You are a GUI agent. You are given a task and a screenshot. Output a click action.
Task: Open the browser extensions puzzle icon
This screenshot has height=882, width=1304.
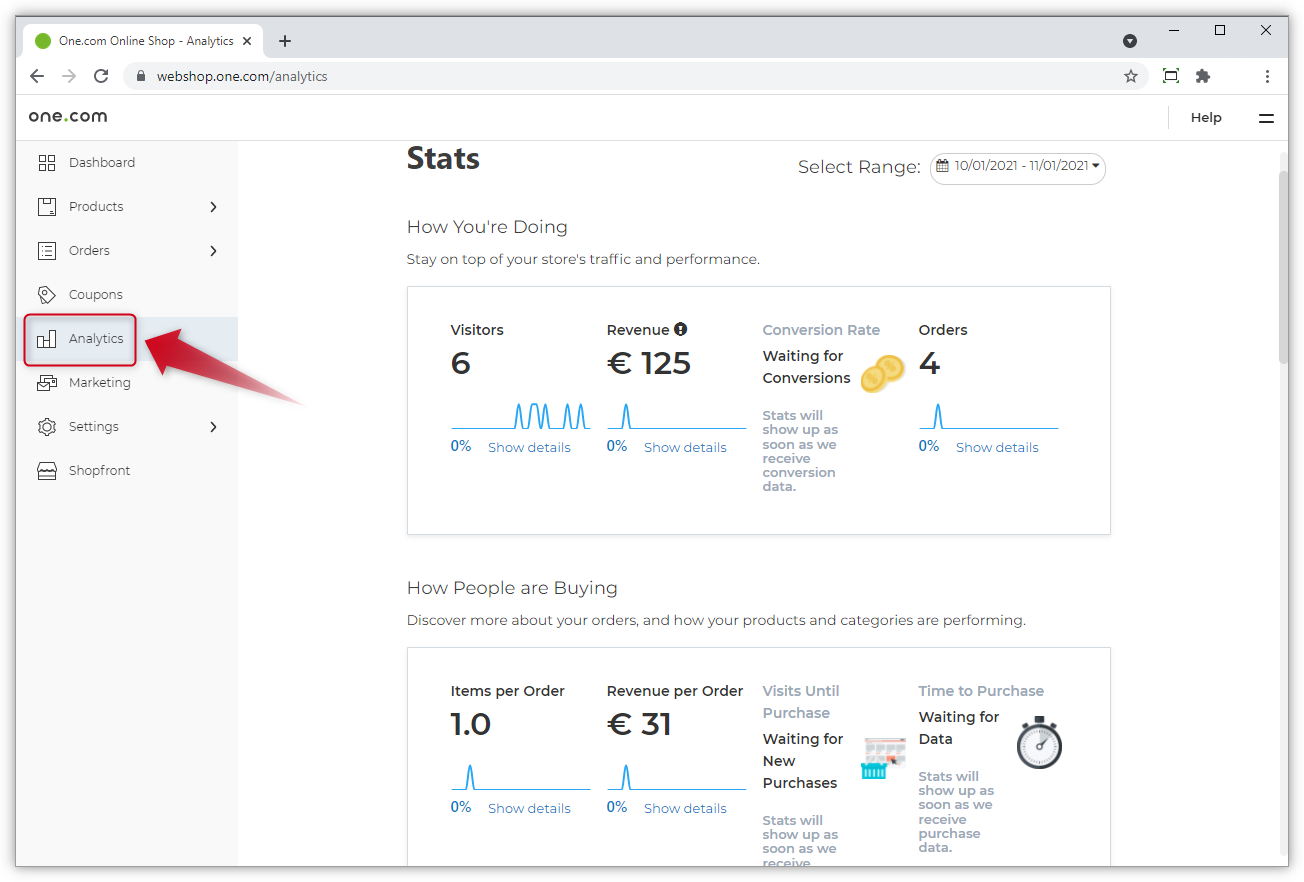click(1203, 76)
